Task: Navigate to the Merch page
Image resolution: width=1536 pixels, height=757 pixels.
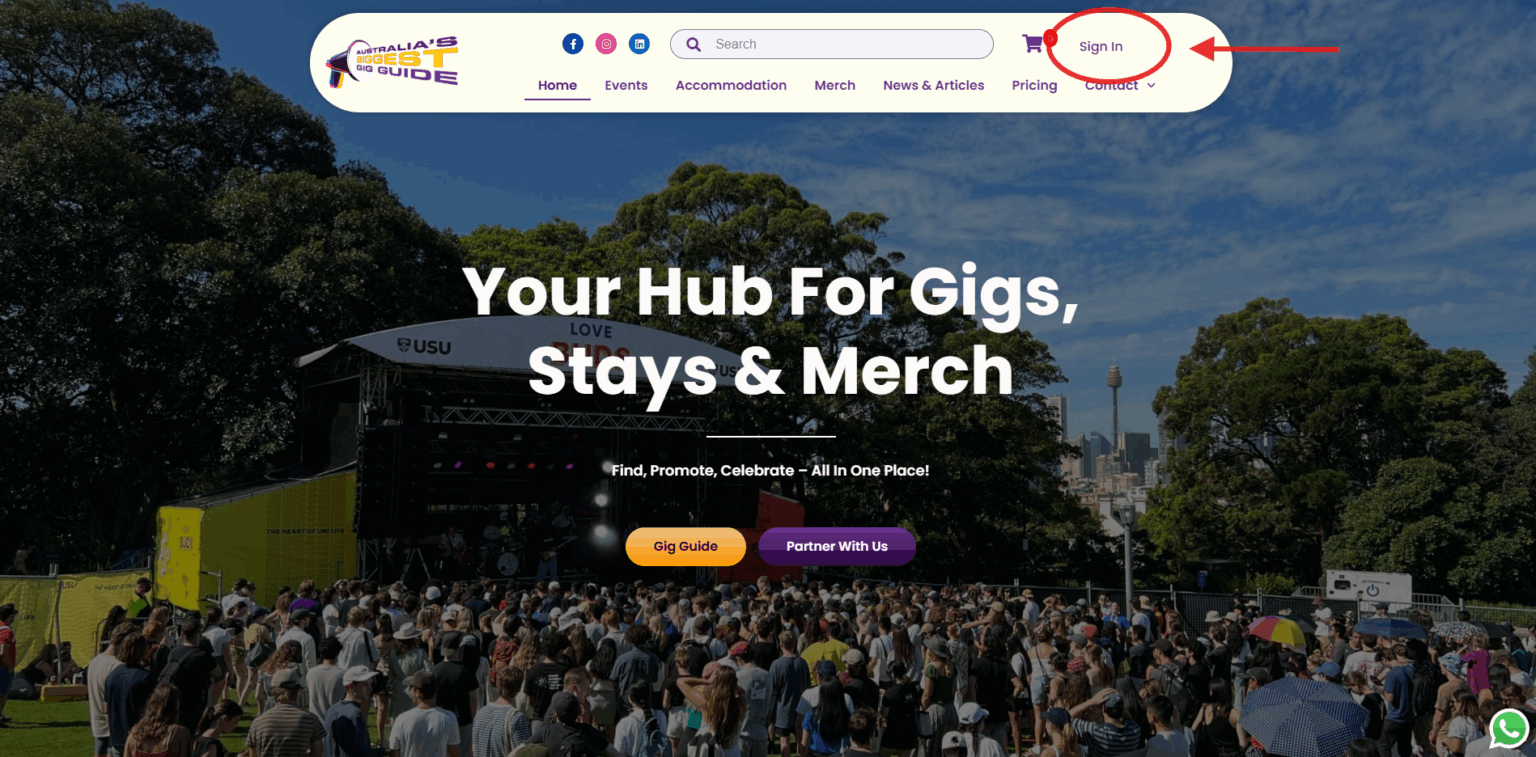Action: click(835, 85)
